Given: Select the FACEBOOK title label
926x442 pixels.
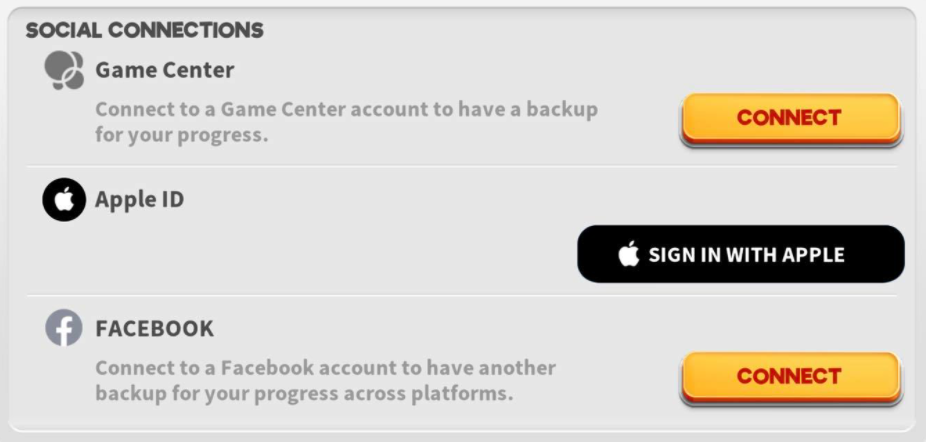Looking at the screenshot, I should [155, 329].
